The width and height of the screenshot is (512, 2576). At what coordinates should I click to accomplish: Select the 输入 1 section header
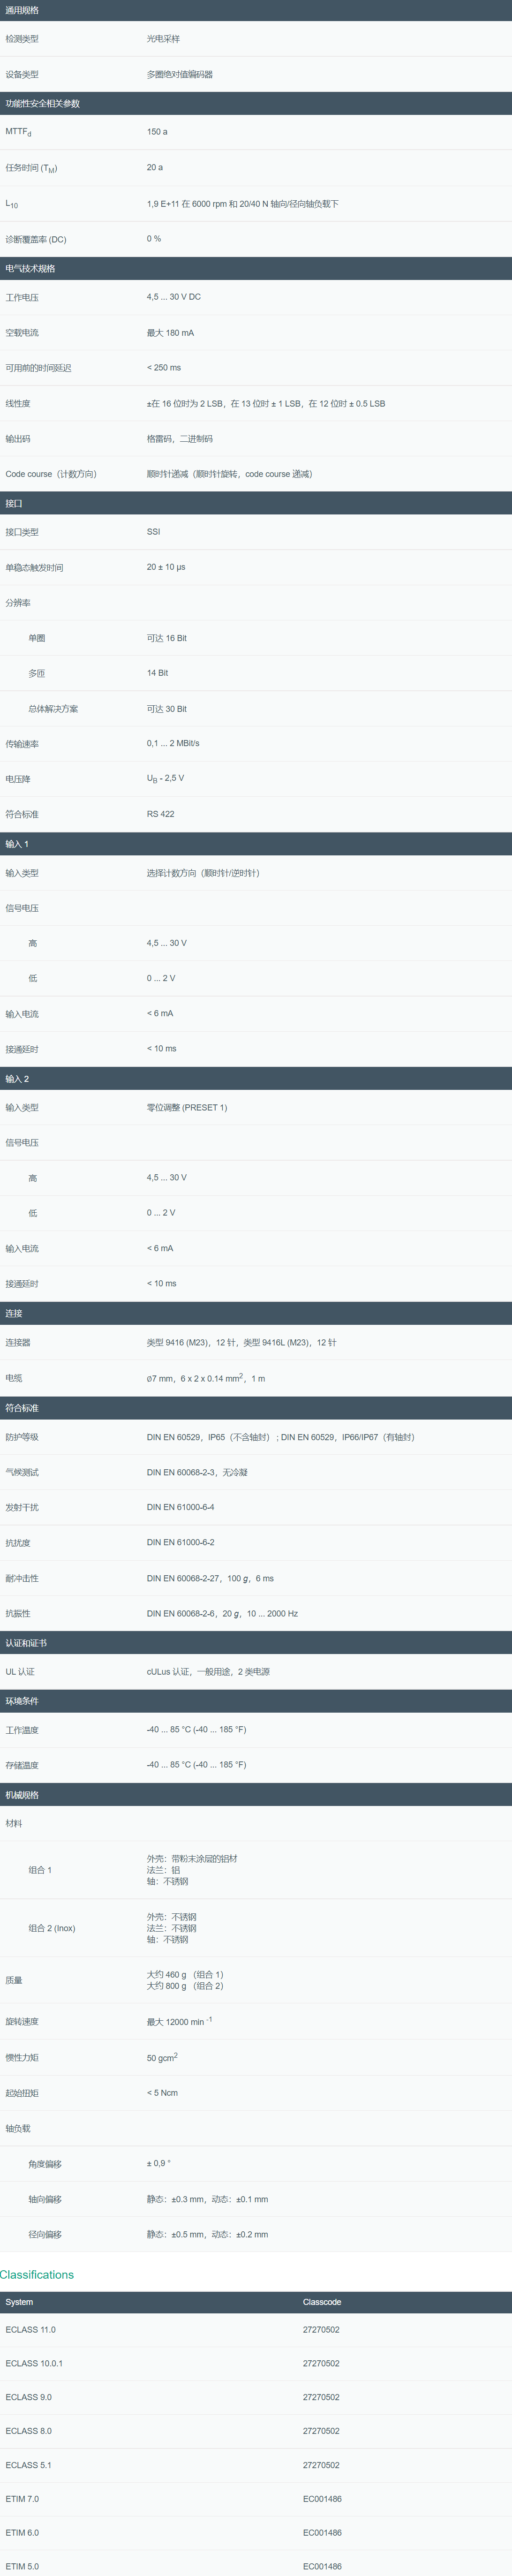click(256, 844)
